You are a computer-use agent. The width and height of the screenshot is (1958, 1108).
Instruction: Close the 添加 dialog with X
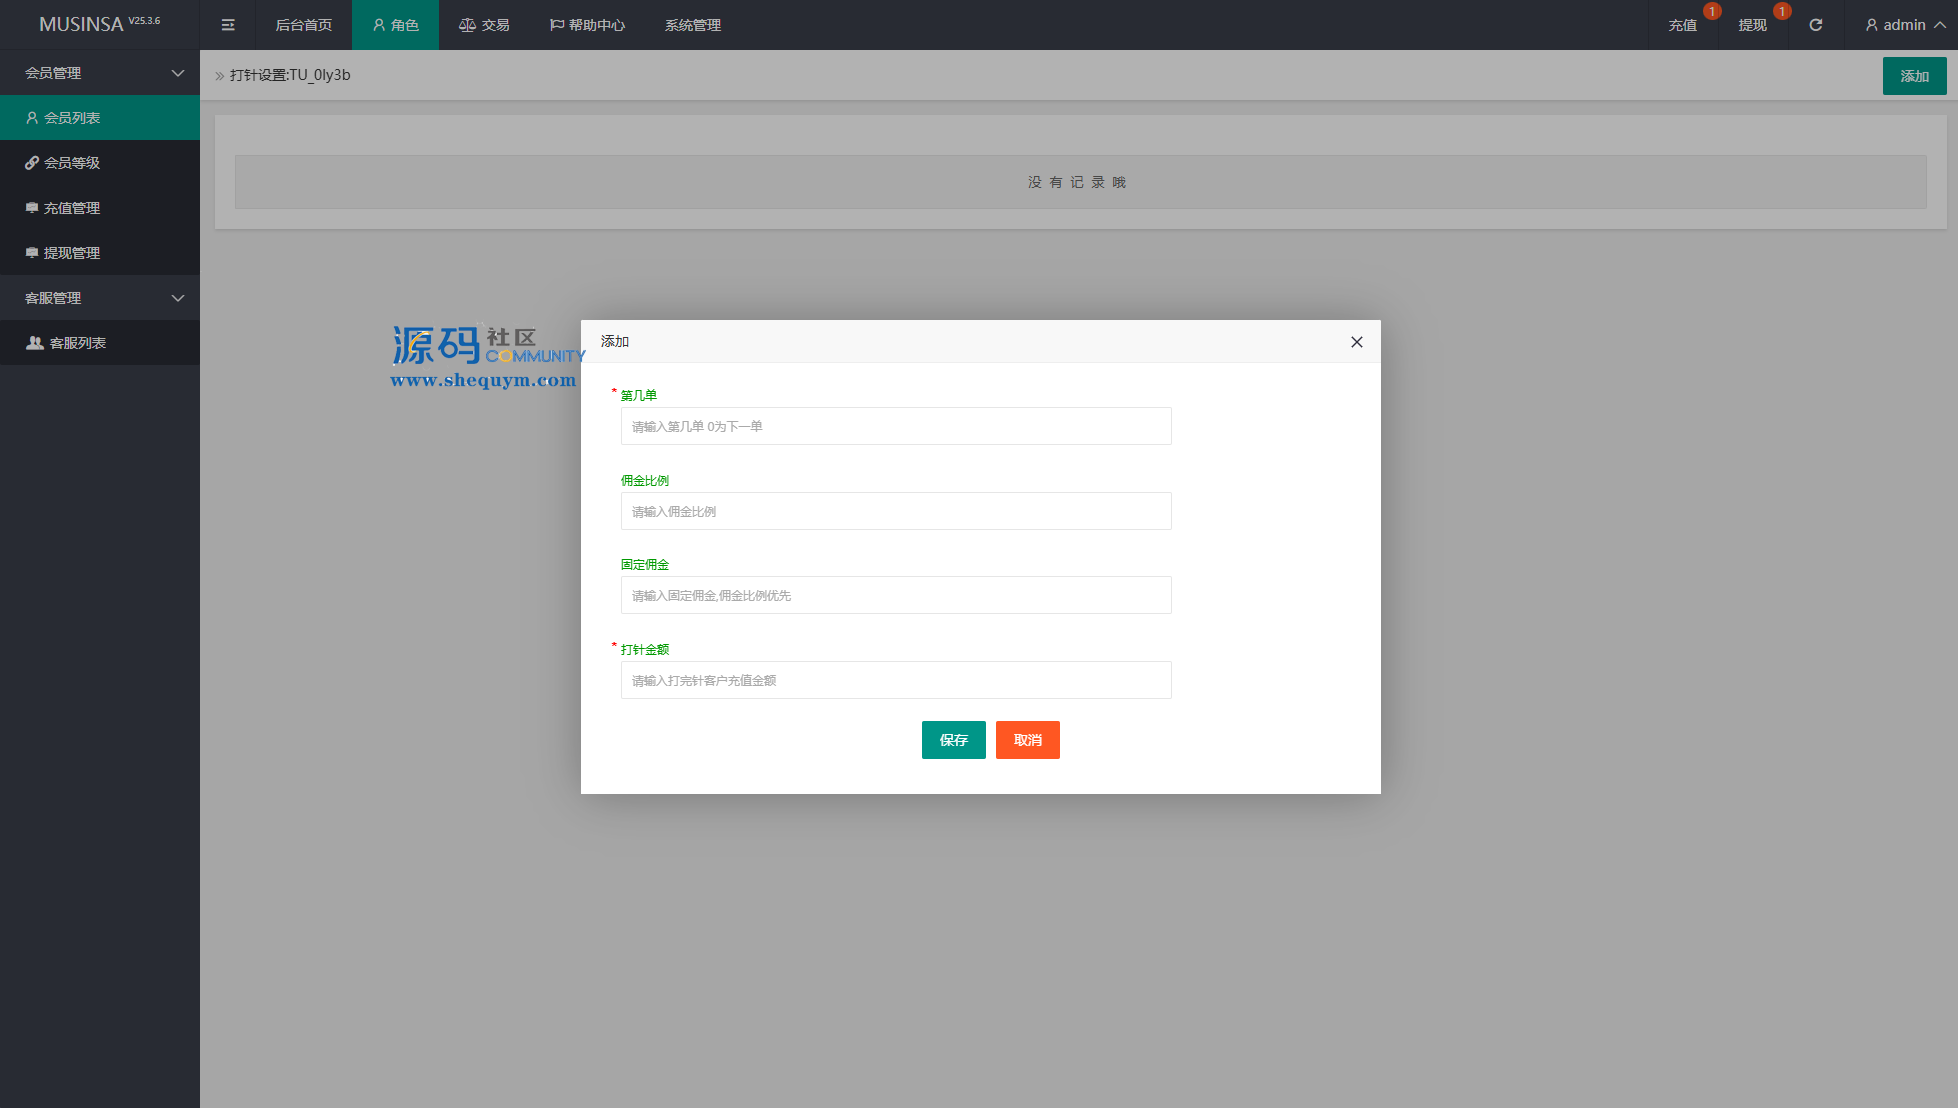click(1356, 342)
